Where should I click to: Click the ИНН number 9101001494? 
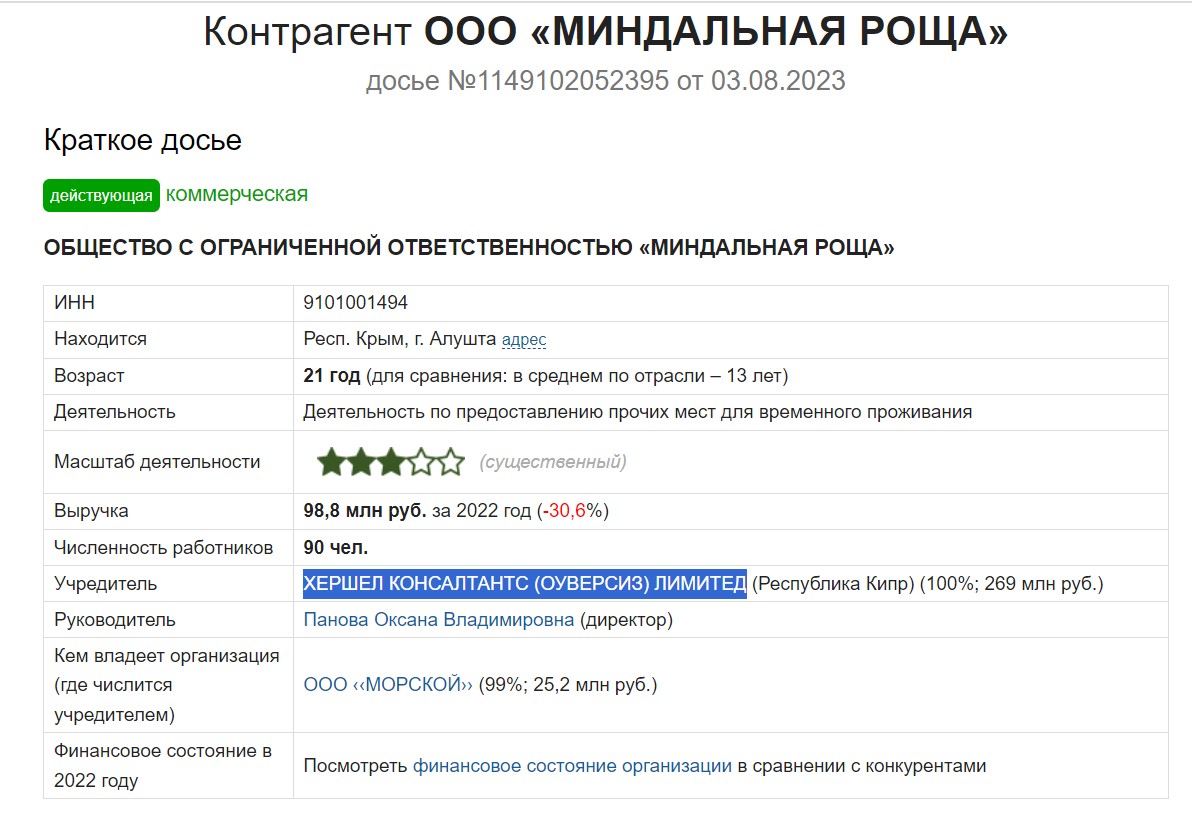coord(356,303)
